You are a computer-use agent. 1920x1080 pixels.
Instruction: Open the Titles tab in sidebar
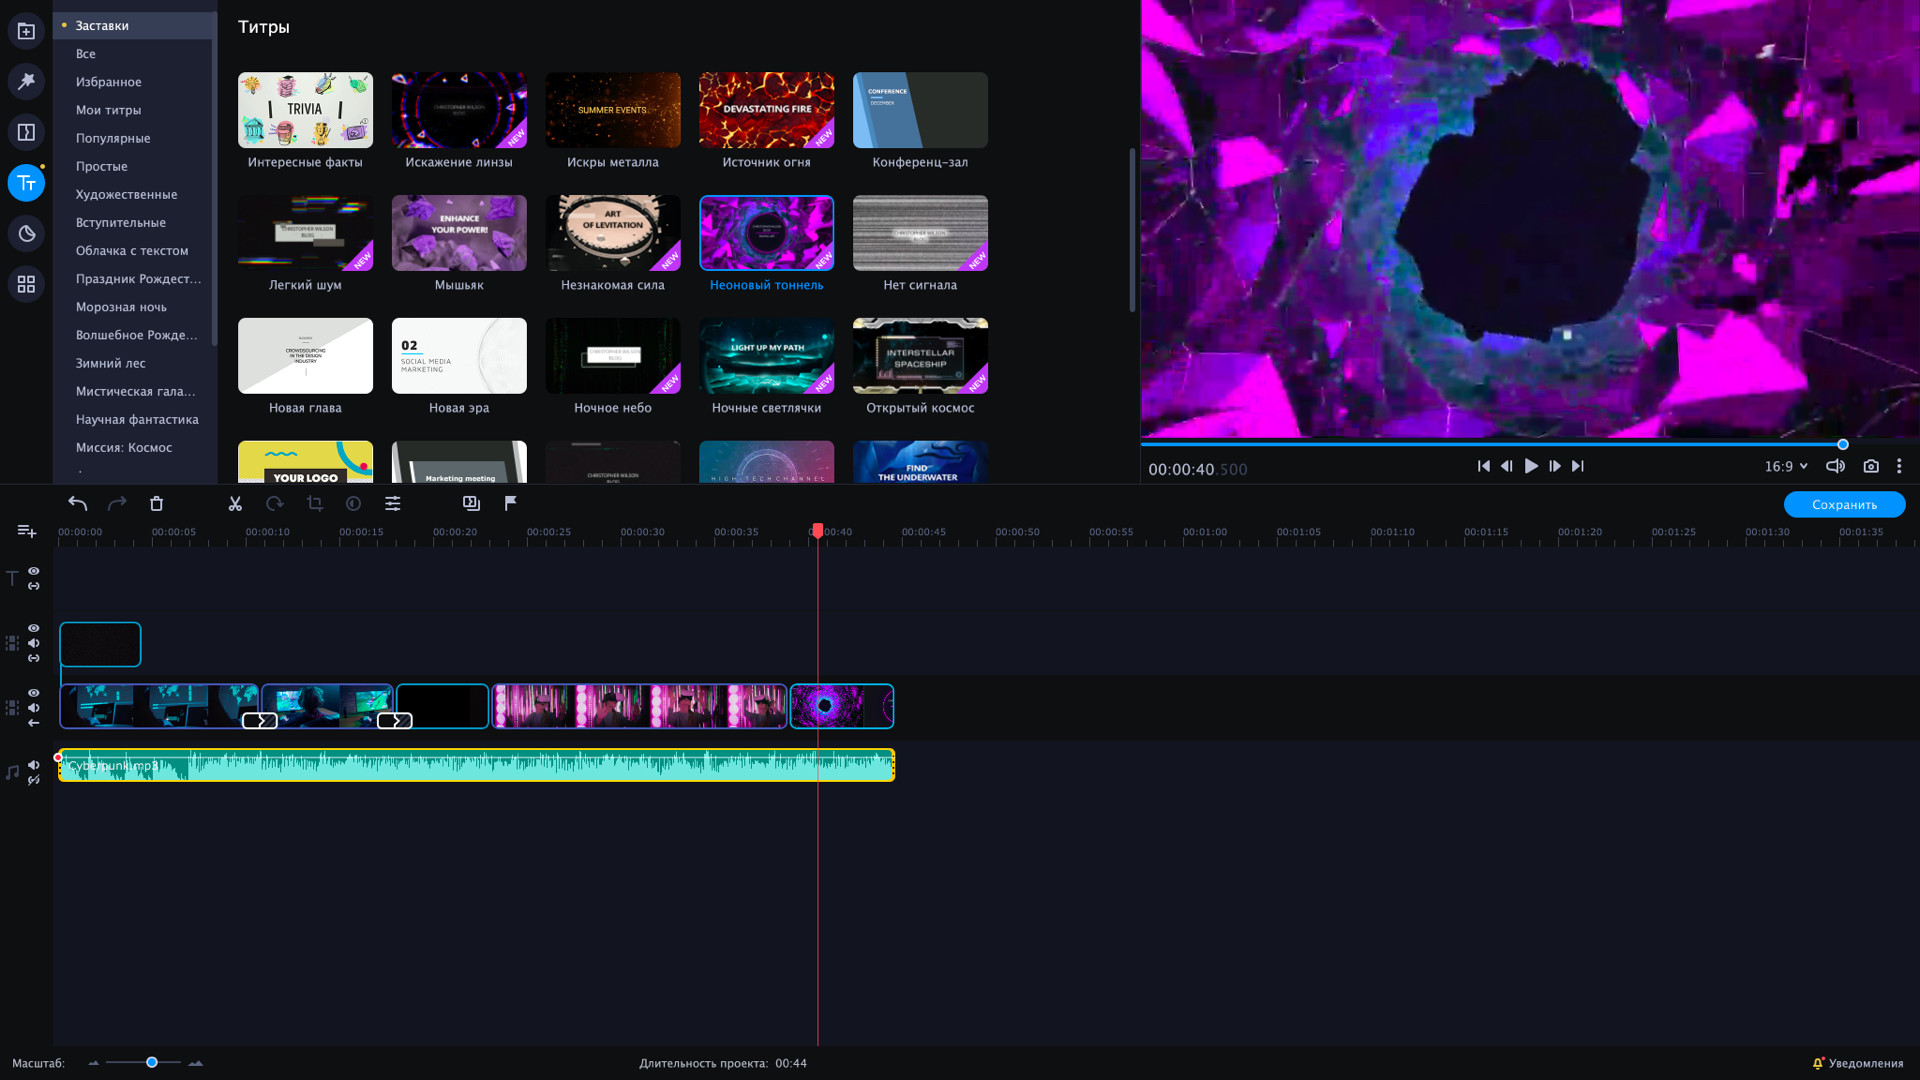(x=26, y=183)
